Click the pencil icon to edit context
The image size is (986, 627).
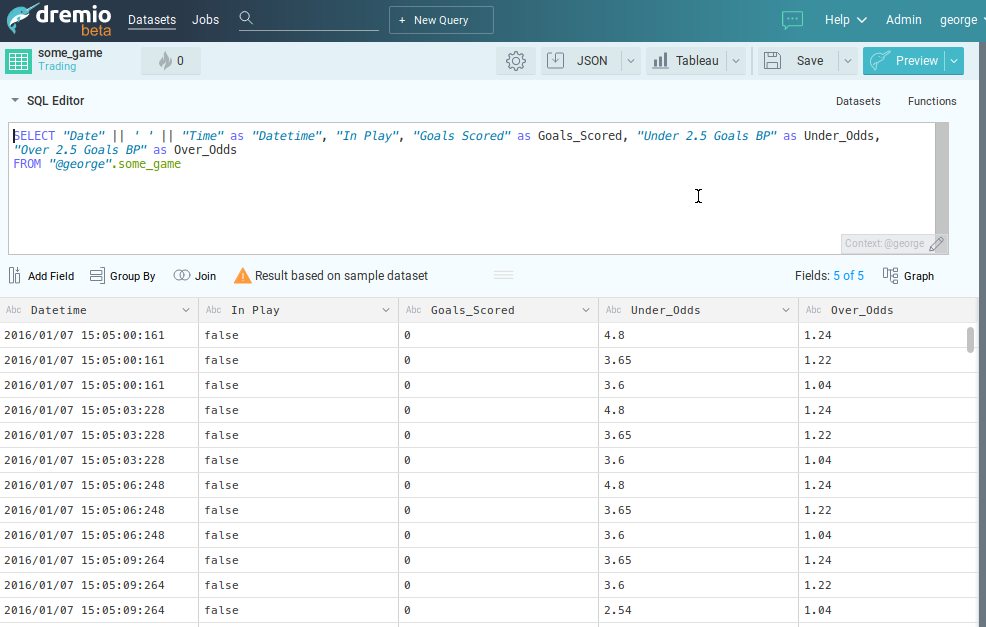coord(936,243)
